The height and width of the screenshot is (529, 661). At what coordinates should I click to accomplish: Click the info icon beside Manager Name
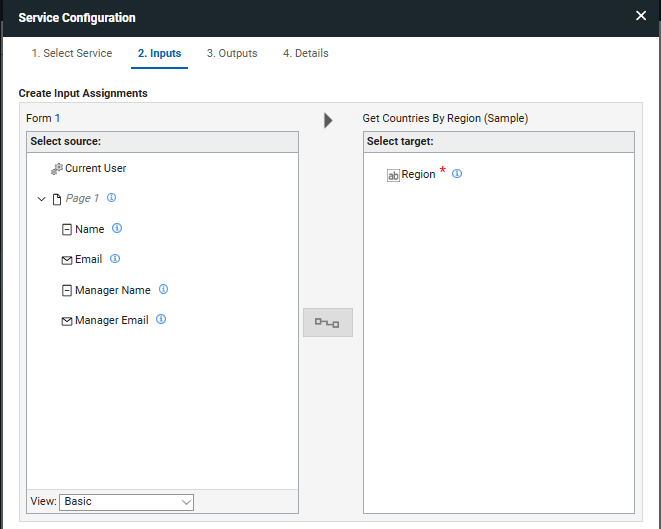coord(163,290)
